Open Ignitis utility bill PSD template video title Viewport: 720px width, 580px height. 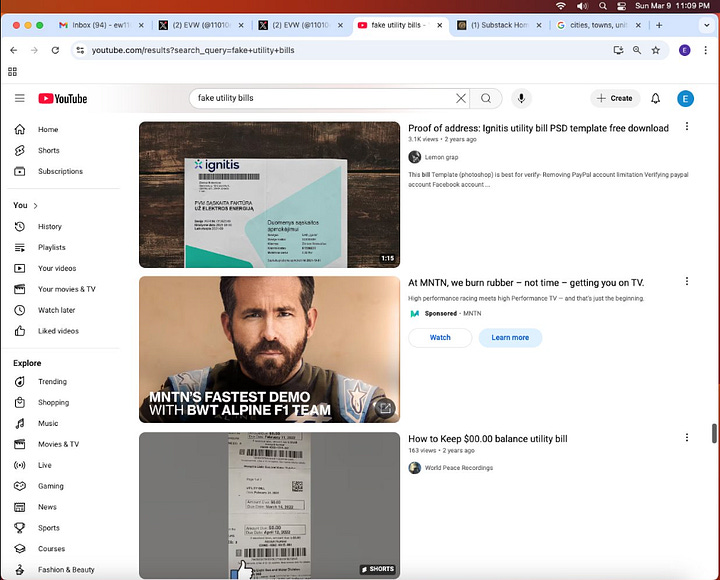tap(538, 128)
